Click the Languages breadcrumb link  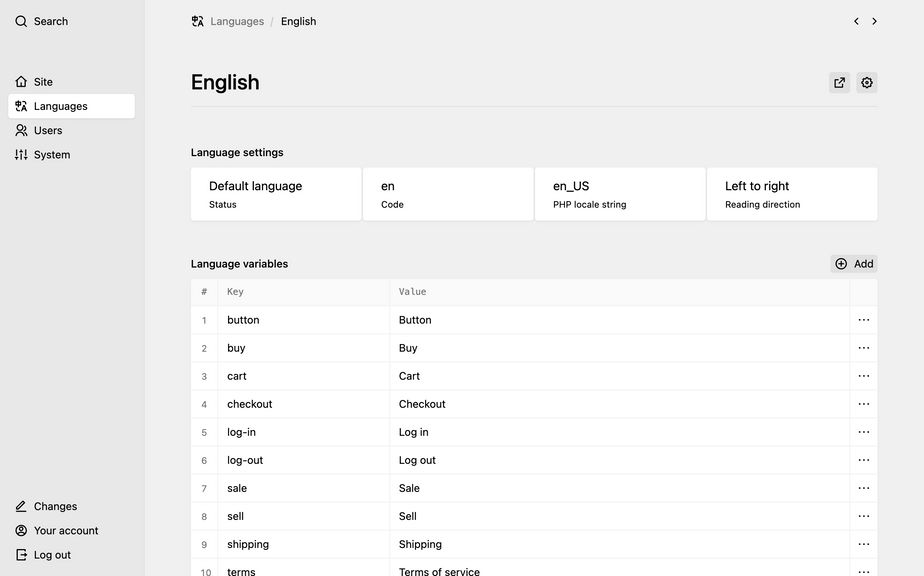click(237, 21)
